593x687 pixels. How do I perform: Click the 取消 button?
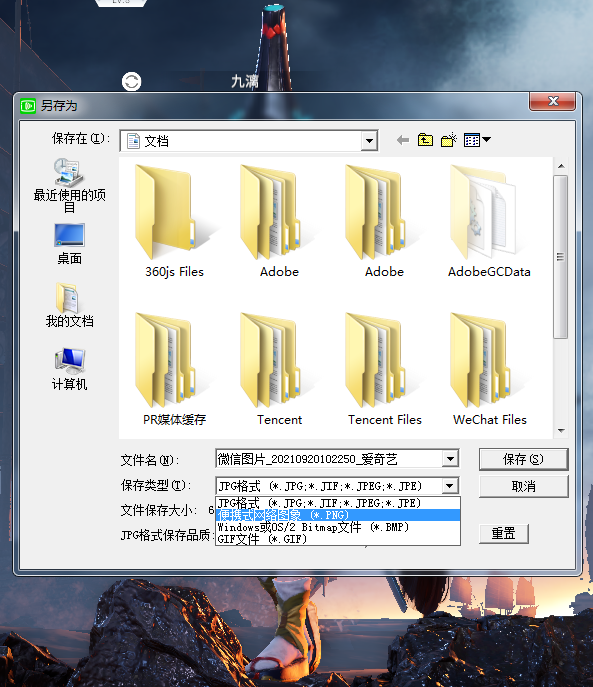523,486
